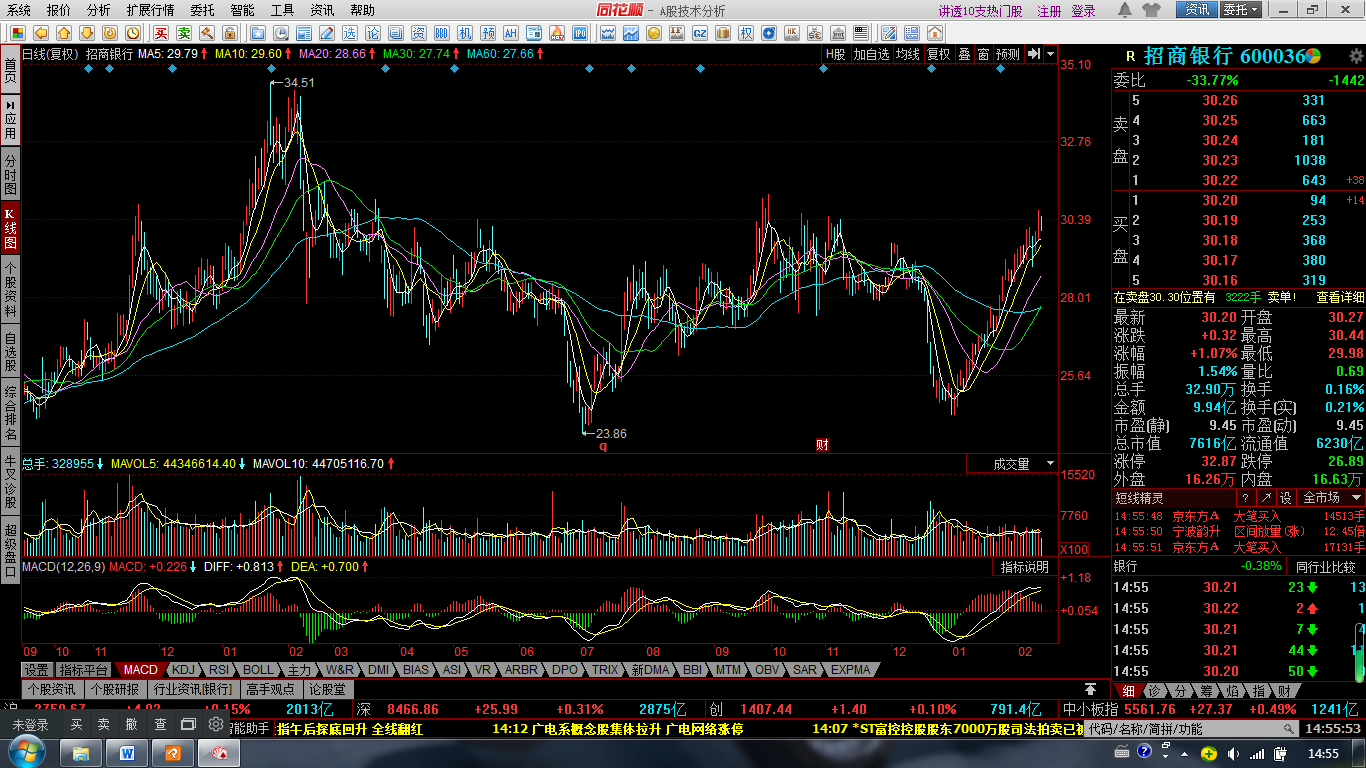This screenshot has height=768, width=1366.
Task: Click the 登录 login link
Action: 1083,11
